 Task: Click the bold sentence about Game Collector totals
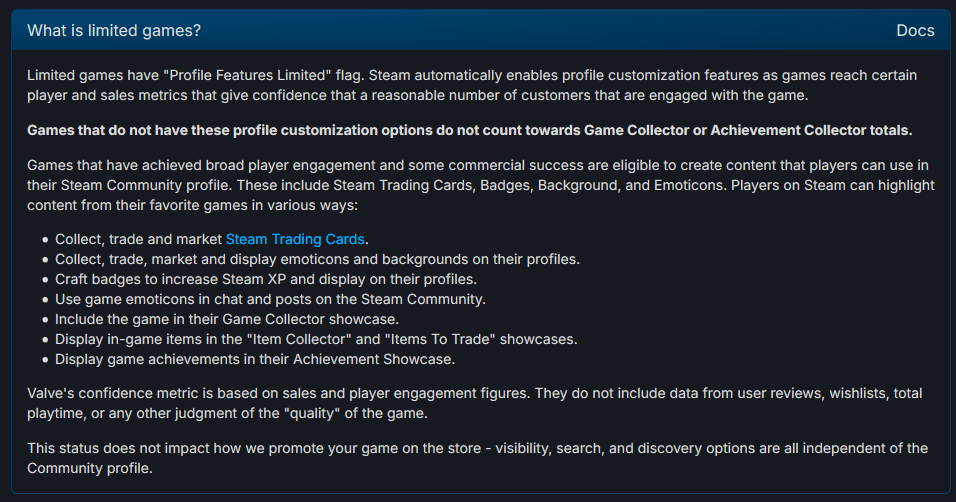(469, 131)
